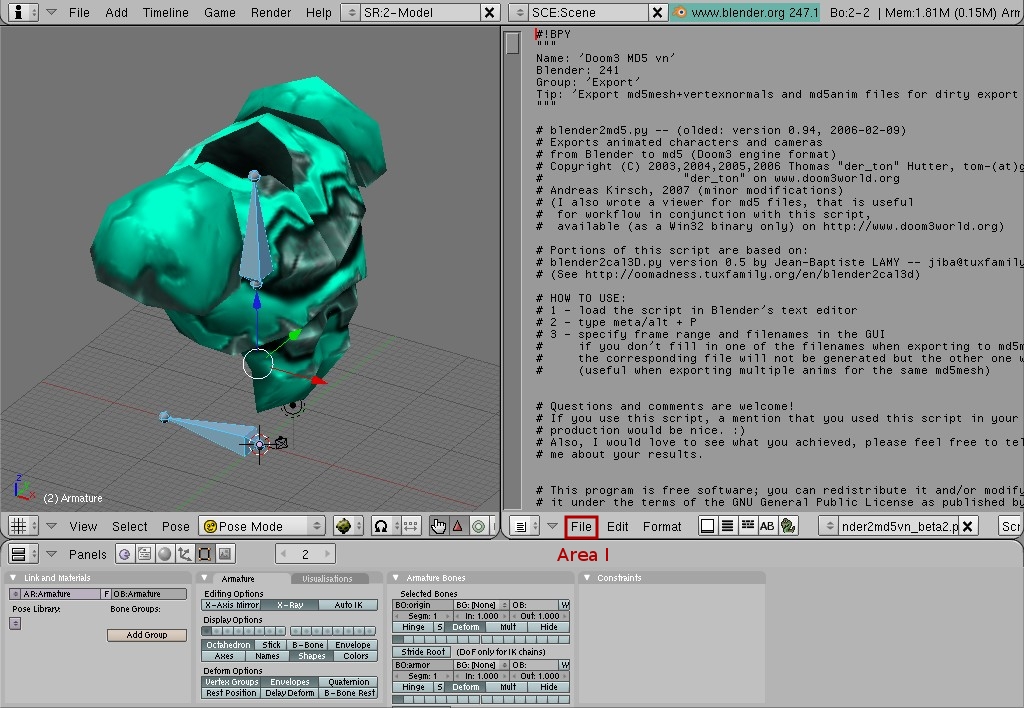The height and width of the screenshot is (708, 1024).
Task: Open the SR:2-Model screen selector arrows
Action: [351, 12]
